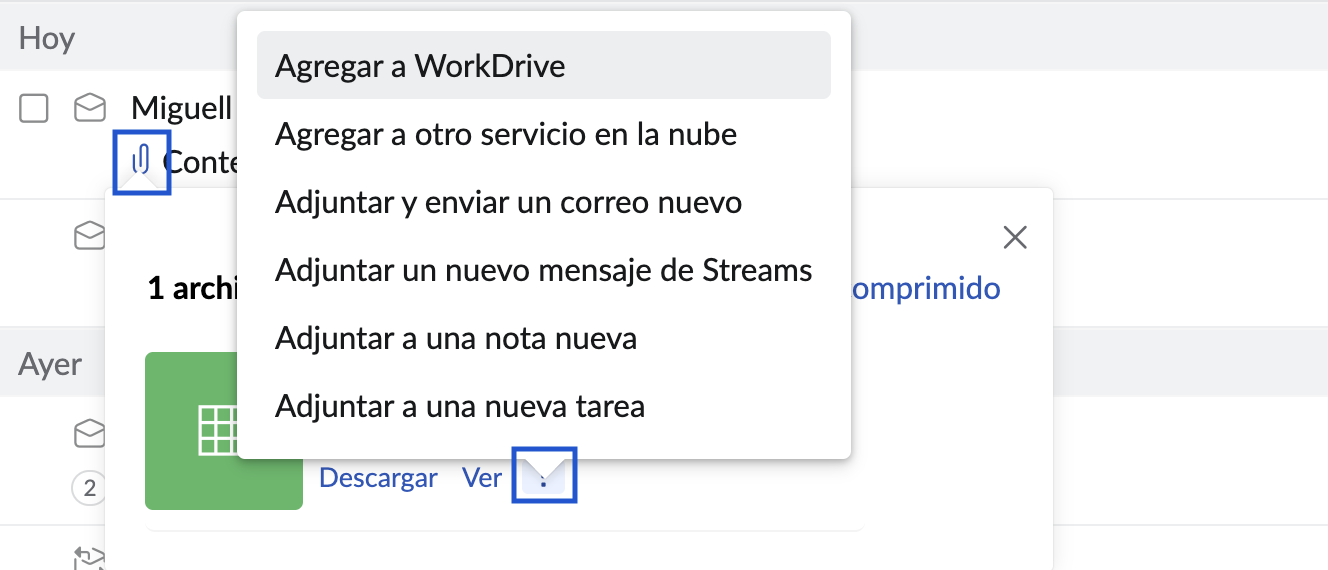
Task: Click the conversation count badge showing 2
Action: (x=89, y=488)
